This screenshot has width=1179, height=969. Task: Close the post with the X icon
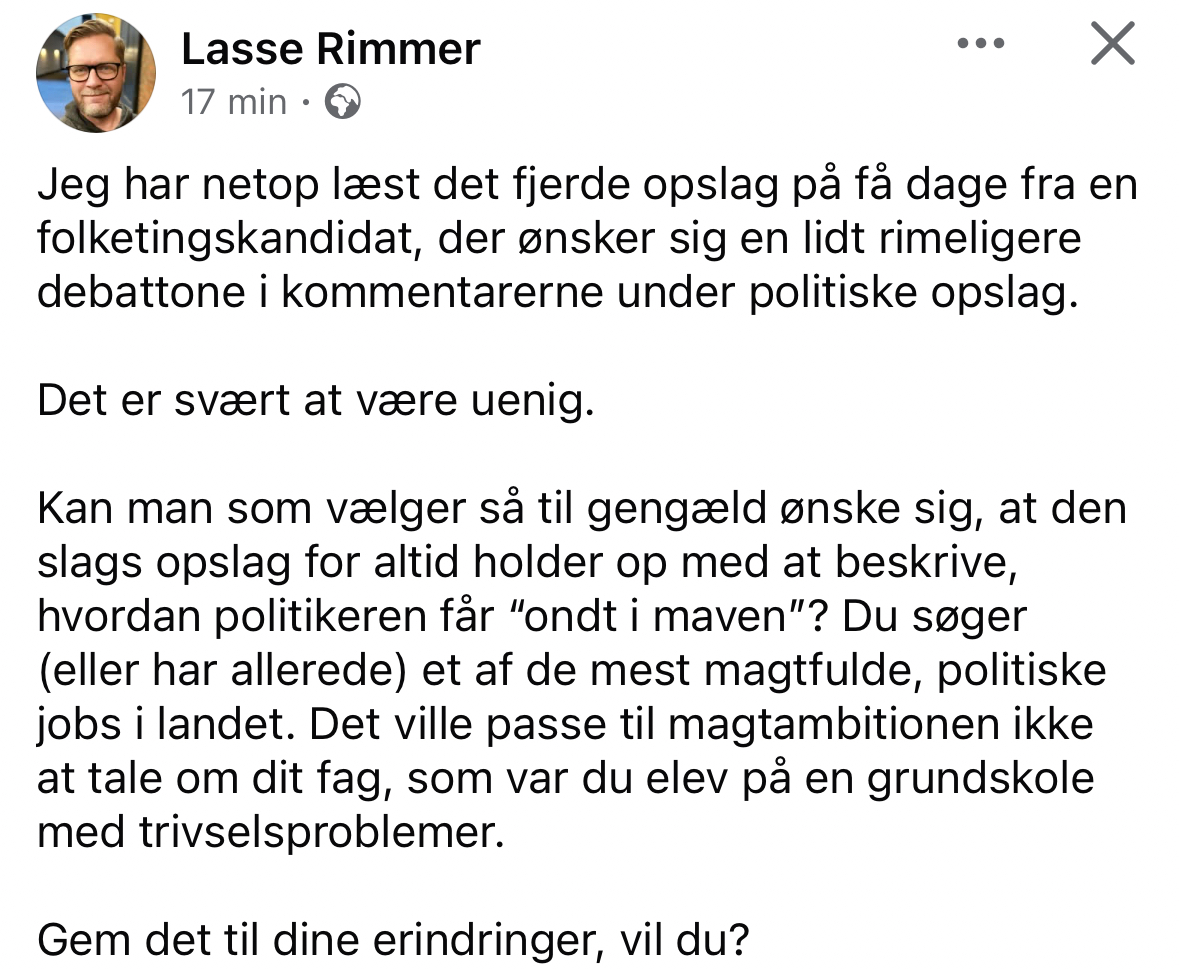pyautogui.click(x=1112, y=45)
